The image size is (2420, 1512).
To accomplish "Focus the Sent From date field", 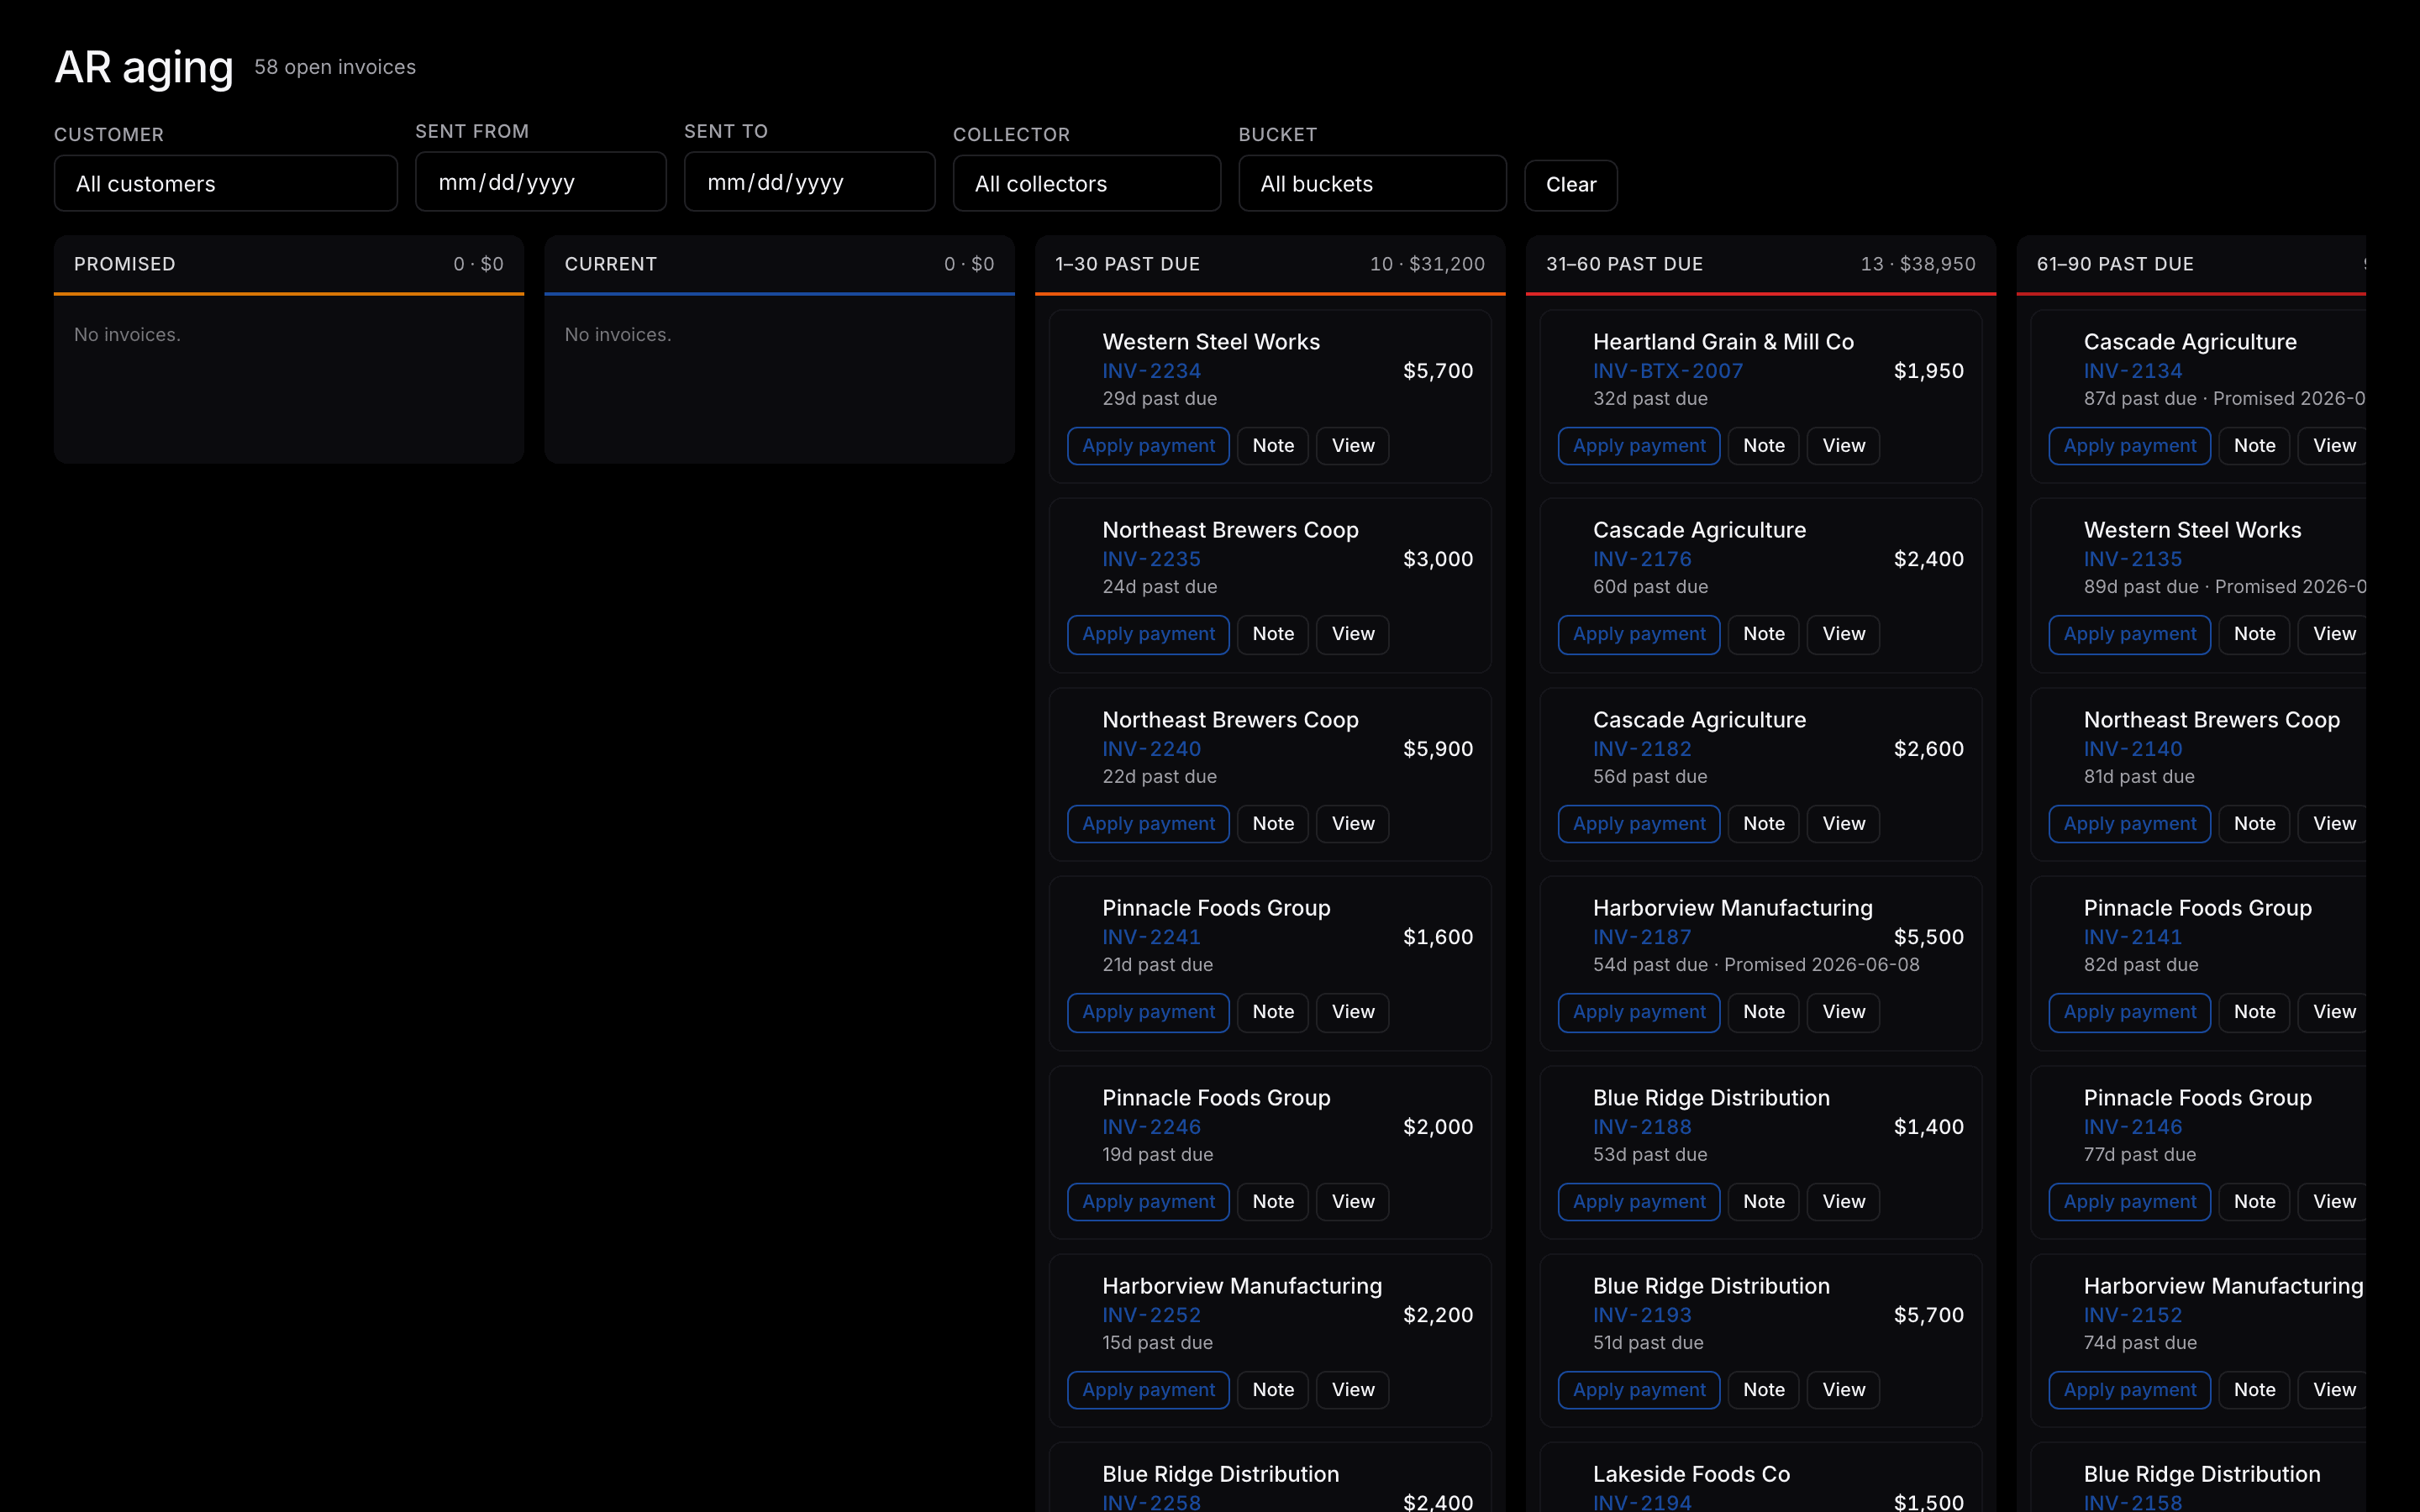I will (540, 181).
